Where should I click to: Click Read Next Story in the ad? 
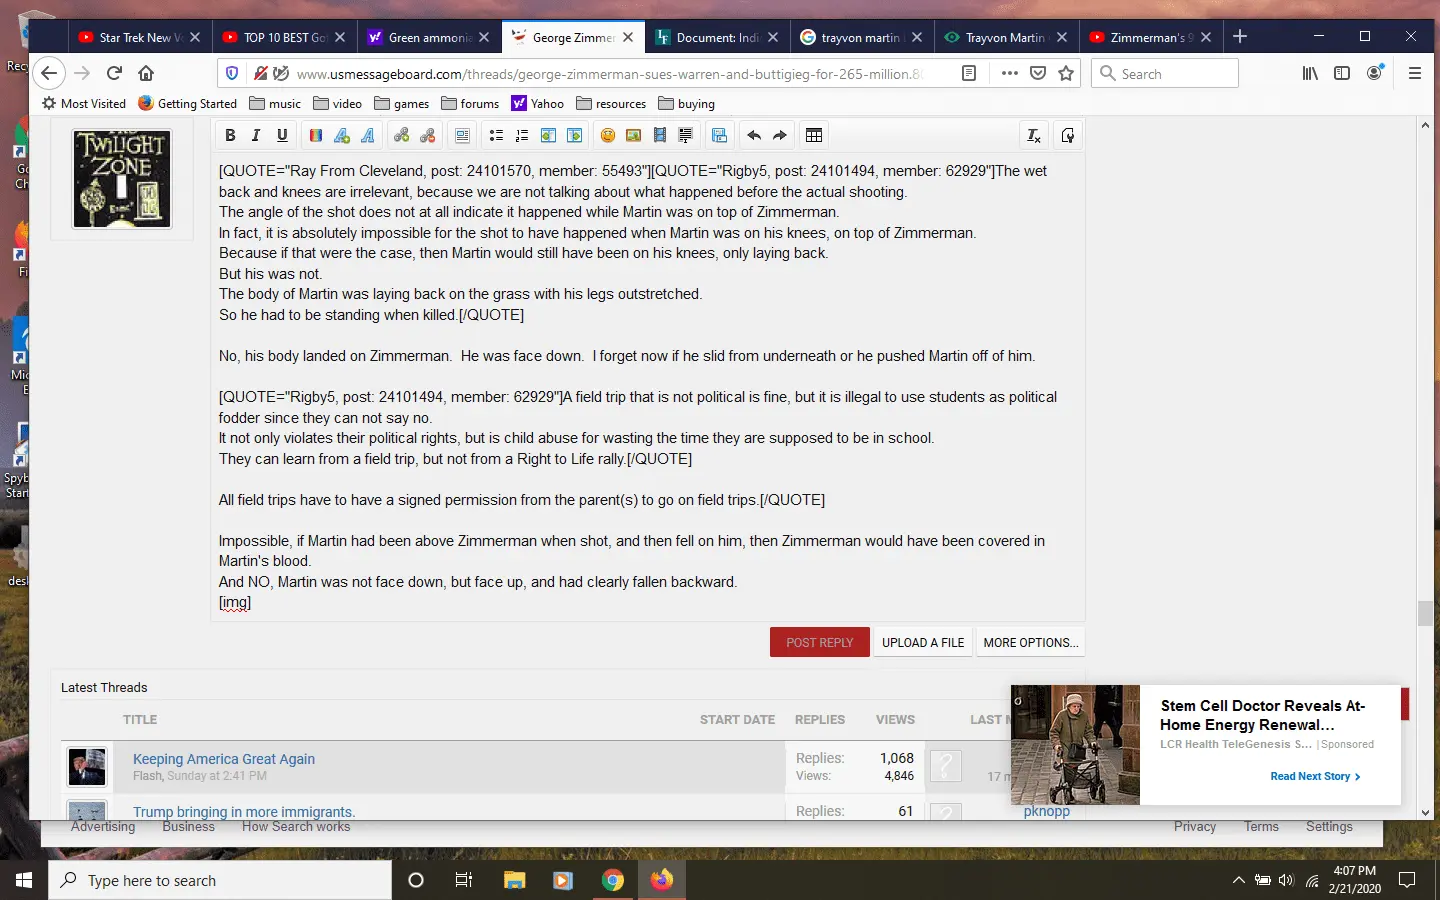click(1315, 776)
